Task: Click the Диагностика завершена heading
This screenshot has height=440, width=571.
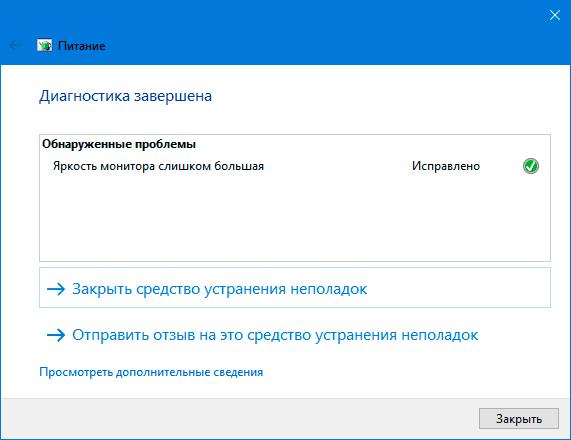Action: pos(125,96)
